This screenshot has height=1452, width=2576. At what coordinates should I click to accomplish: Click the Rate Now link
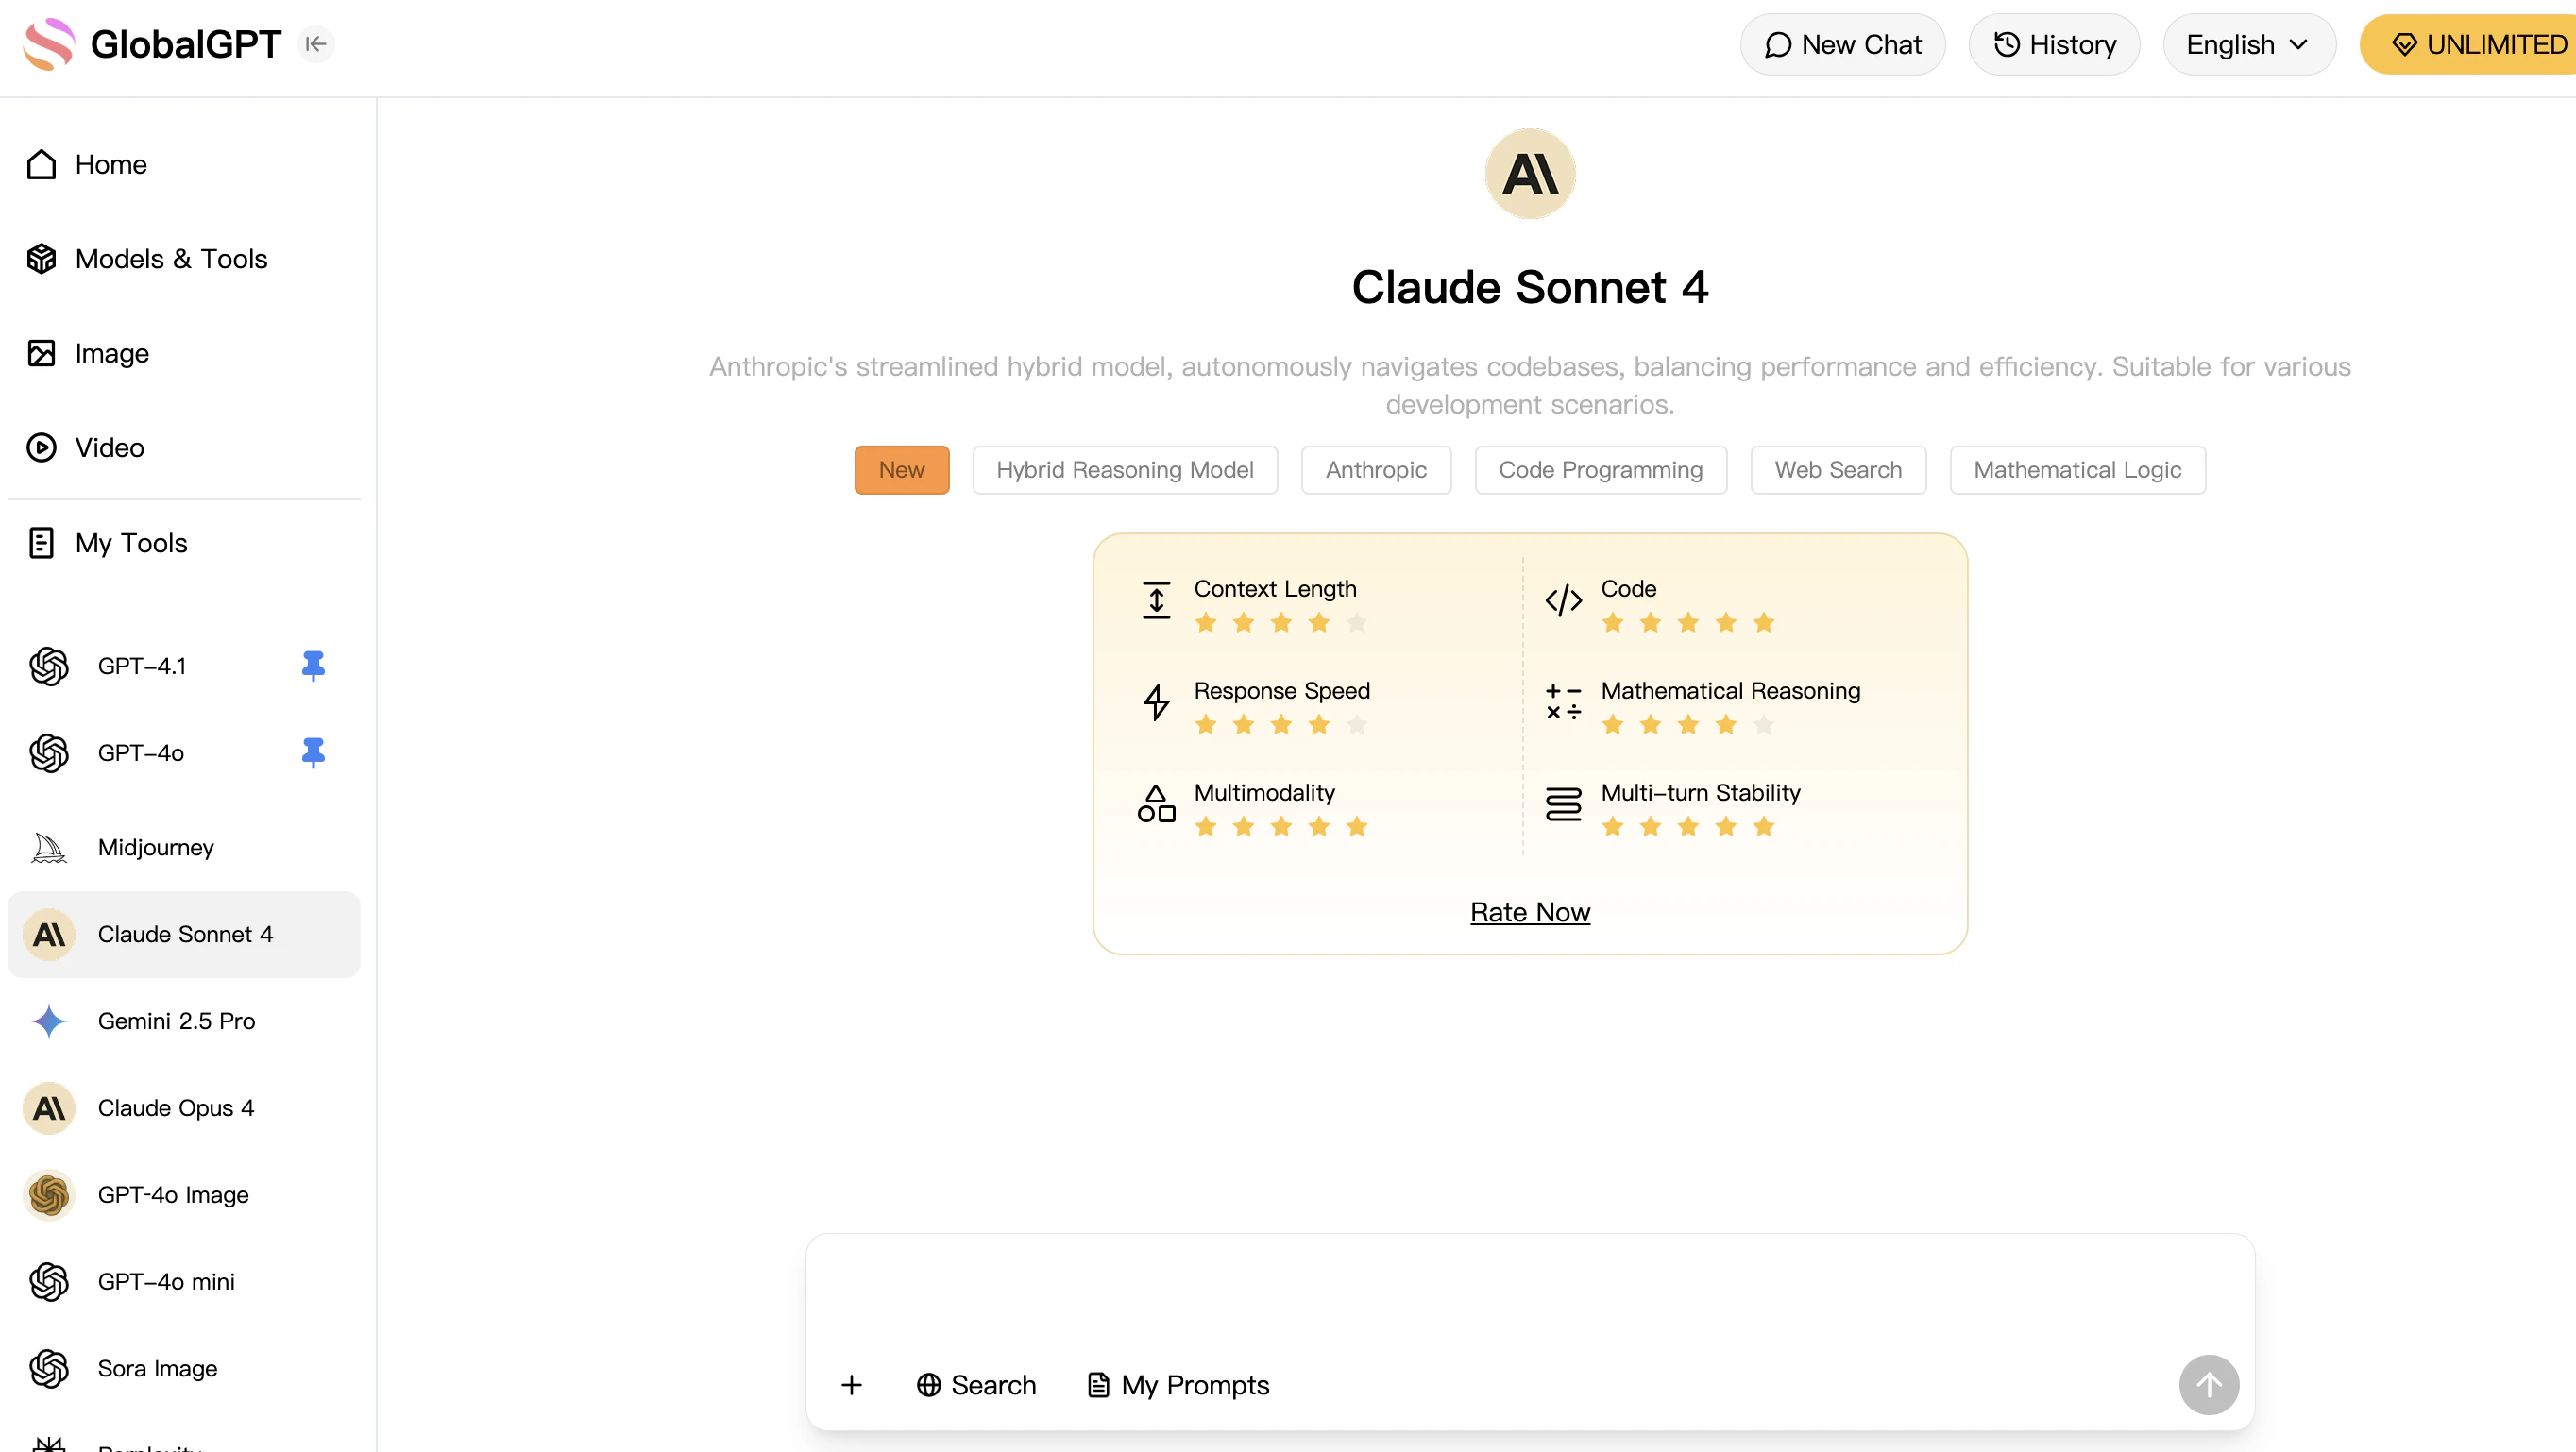click(1529, 912)
